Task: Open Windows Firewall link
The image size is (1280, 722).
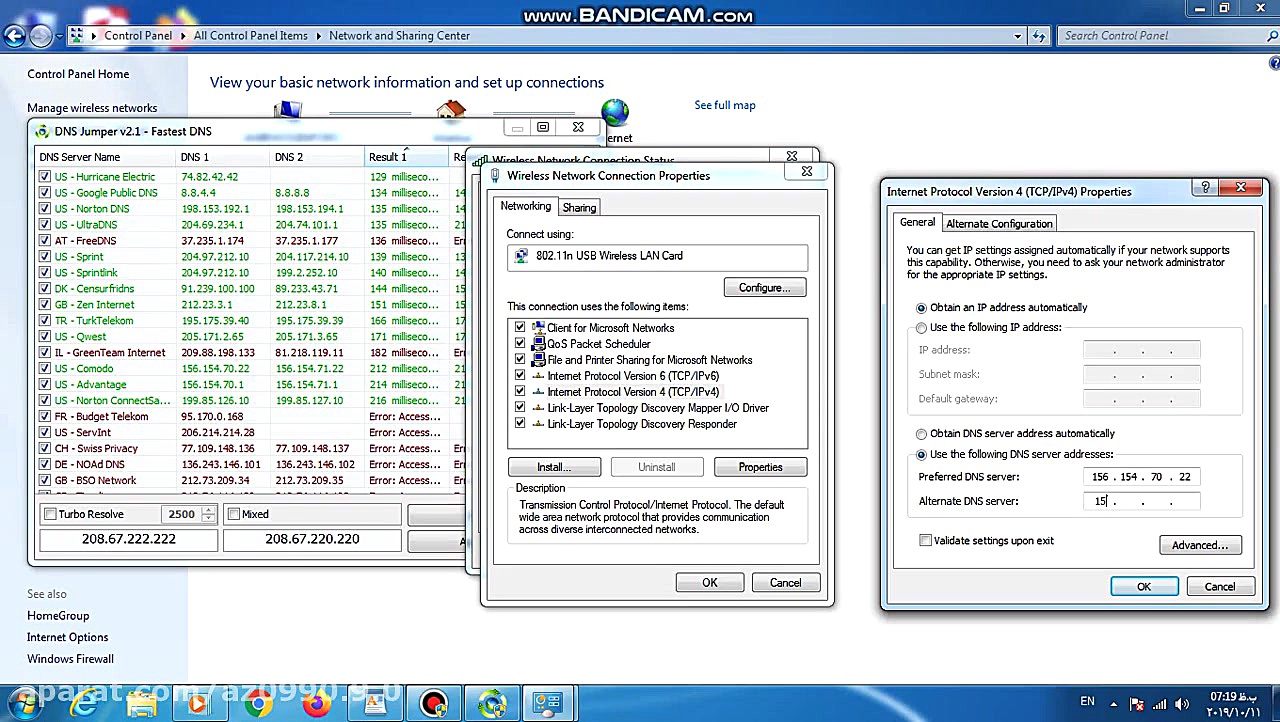Action: coord(70,659)
